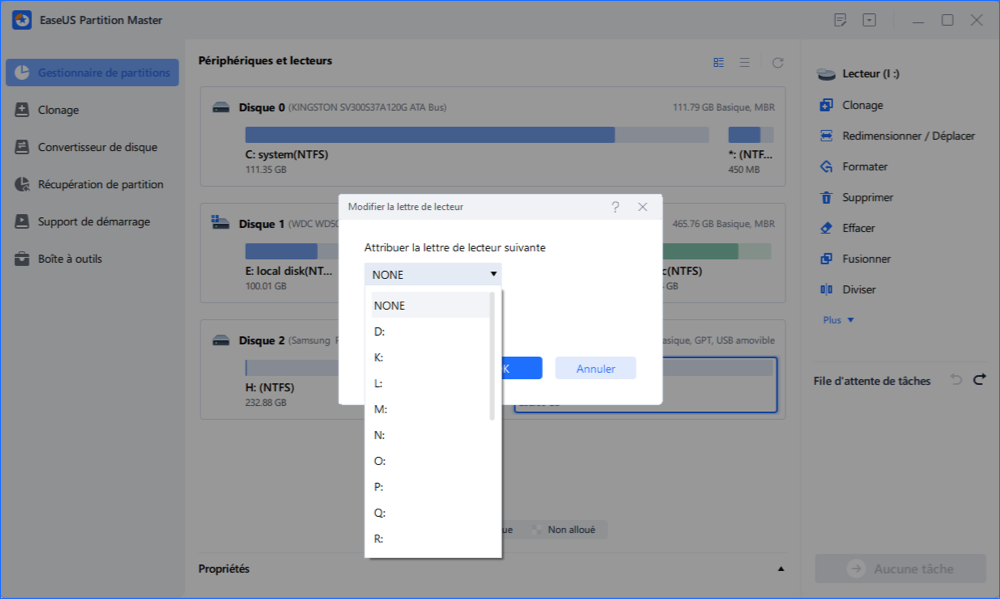Click the Clonage icon in left sidebar
Image resolution: width=1000 pixels, height=599 pixels.
tap(21, 110)
